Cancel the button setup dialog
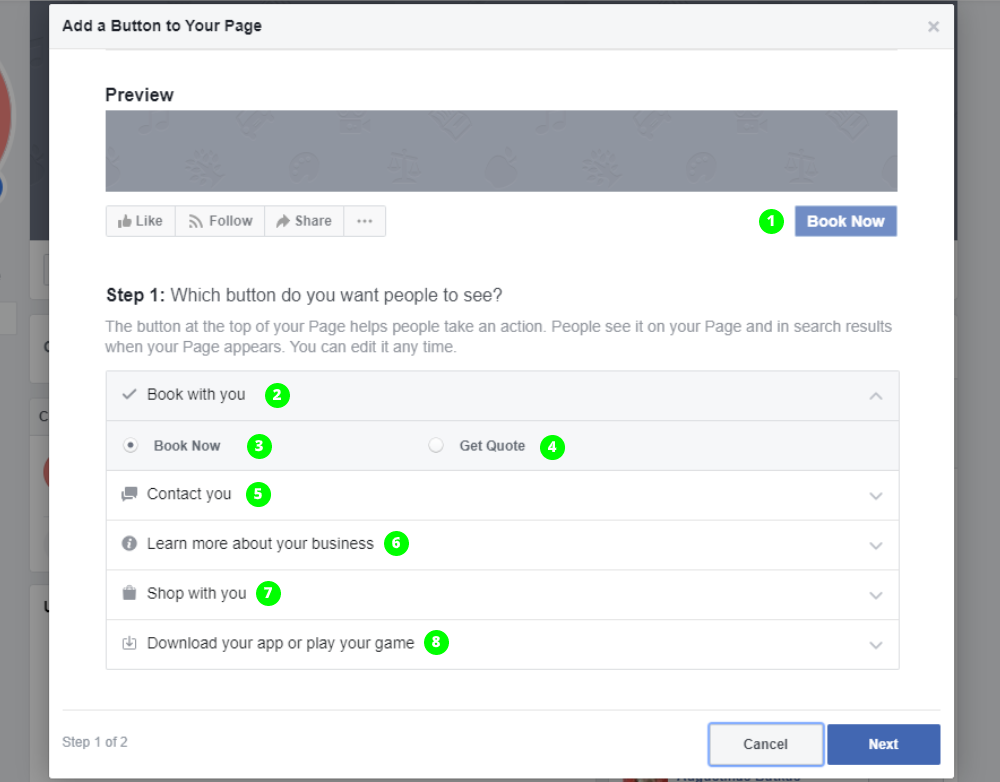This screenshot has width=1000, height=782. point(766,744)
